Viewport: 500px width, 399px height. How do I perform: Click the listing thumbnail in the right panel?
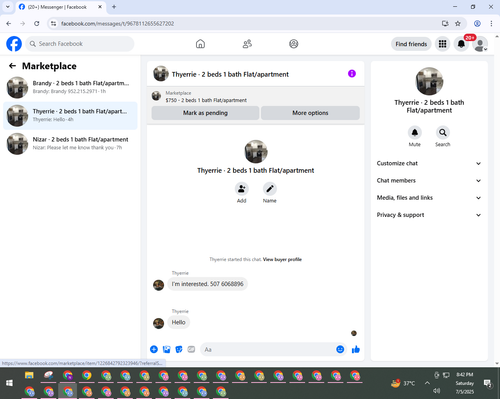click(x=429, y=81)
